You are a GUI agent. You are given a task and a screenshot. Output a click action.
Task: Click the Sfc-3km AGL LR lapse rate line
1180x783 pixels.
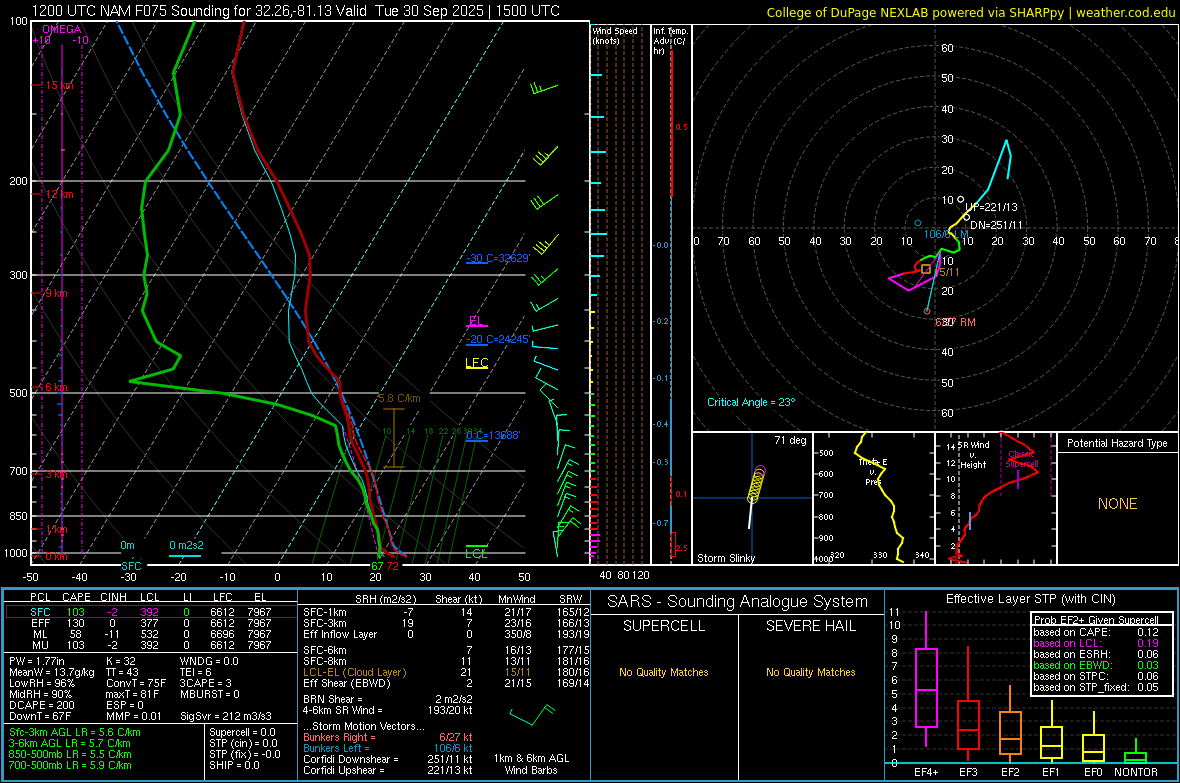click(75, 732)
